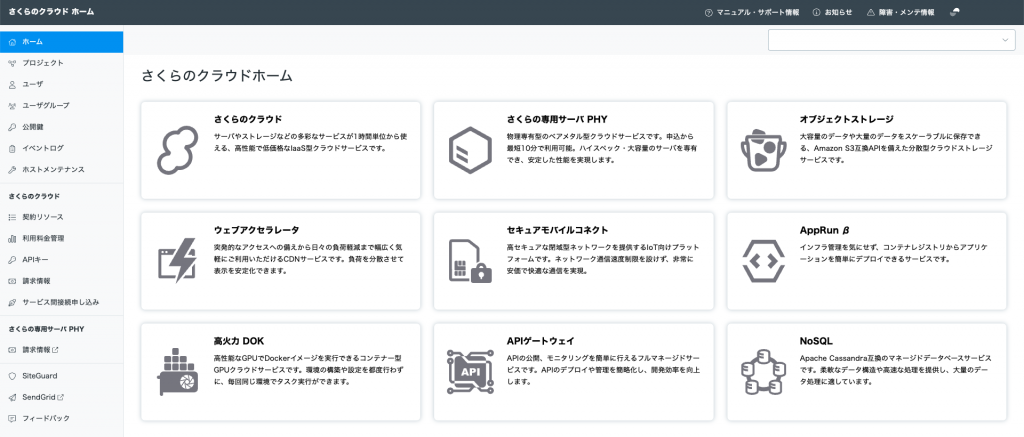
Task: Click the 専用サーバ PHY hexagon icon
Action: coord(470,150)
